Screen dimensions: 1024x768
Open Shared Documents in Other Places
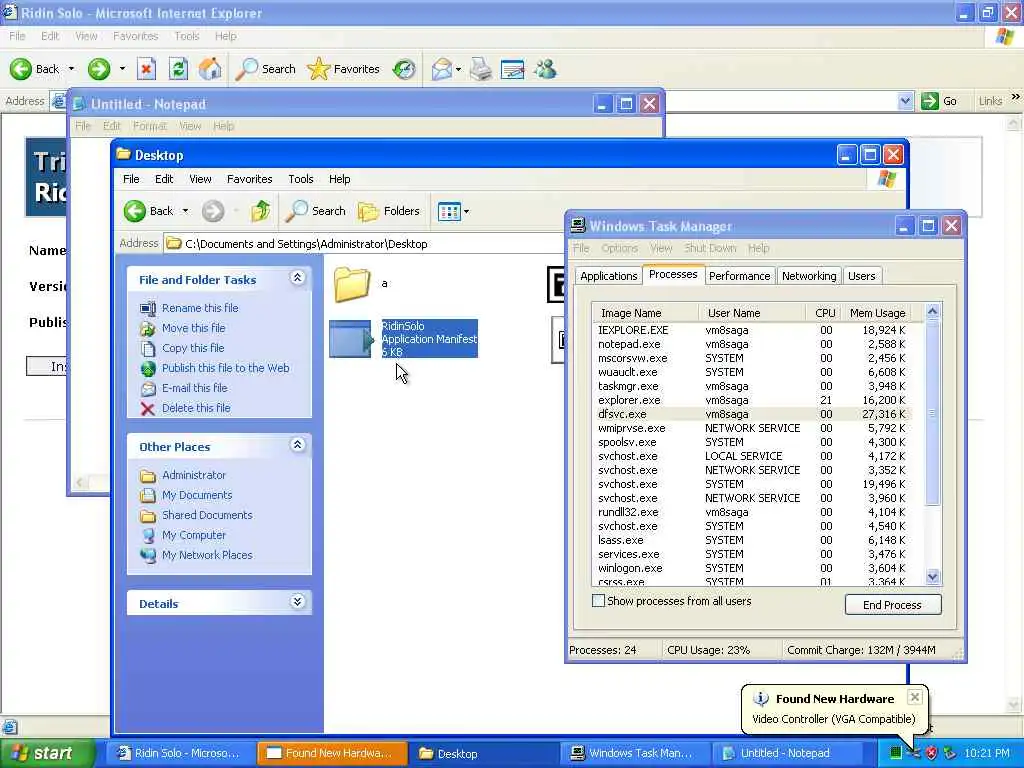point(207,515)
